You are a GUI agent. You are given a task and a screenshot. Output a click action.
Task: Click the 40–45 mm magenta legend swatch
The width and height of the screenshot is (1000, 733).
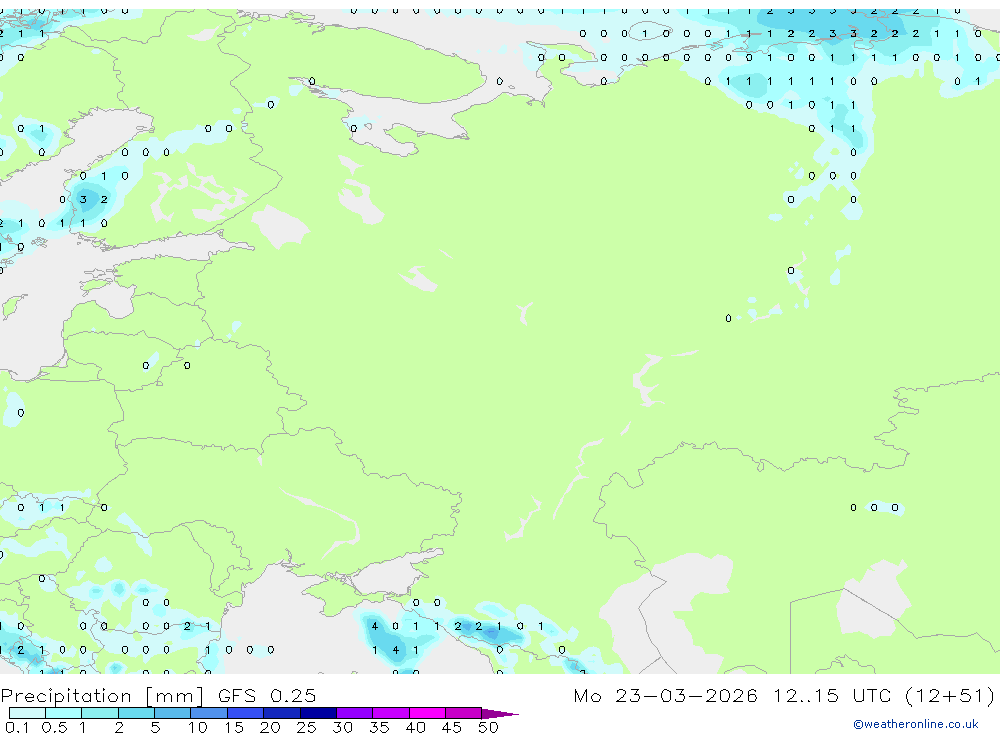(x=427, y=713)
